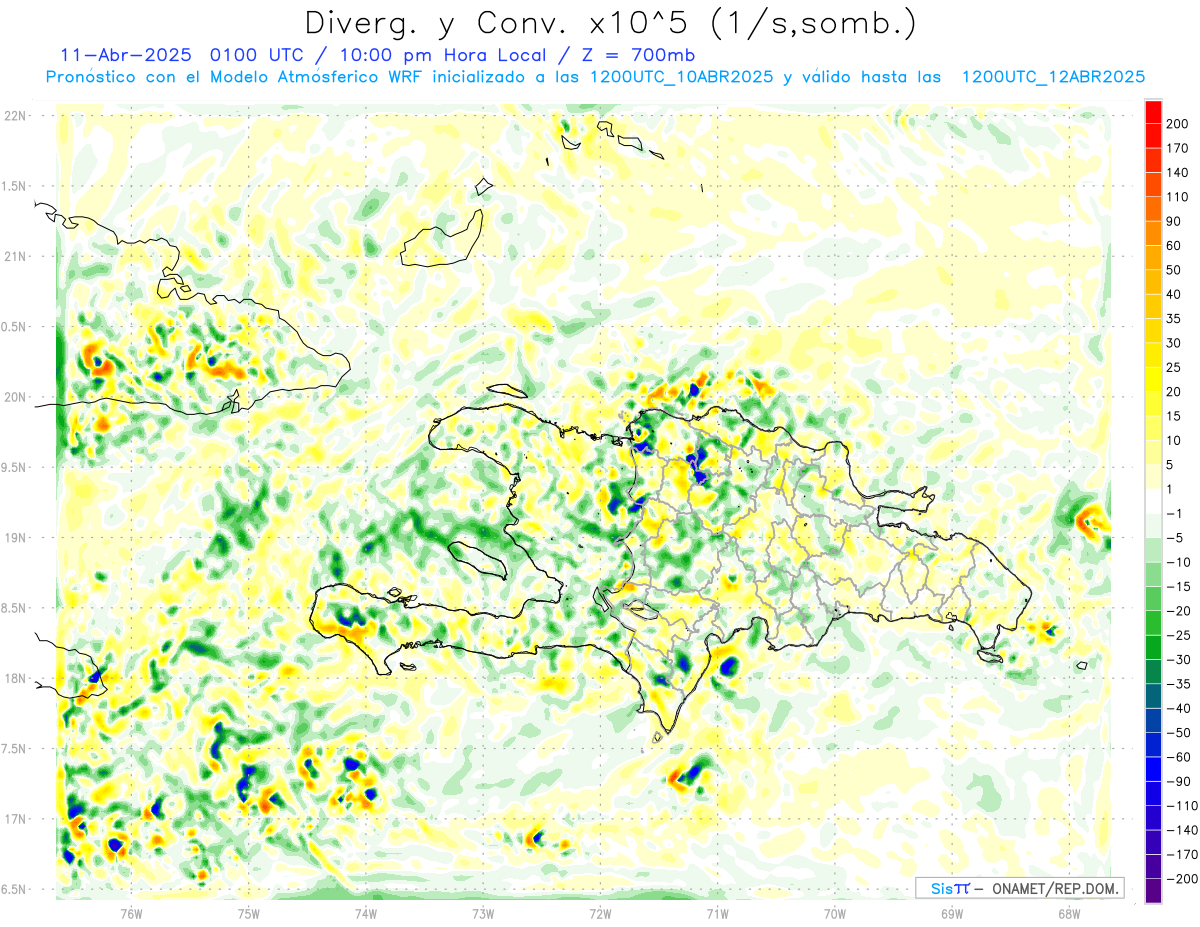The height and width of the screenshot is (927, 1200).
Task: Click the latitude label '22N'
Action: tap(16, 116)
